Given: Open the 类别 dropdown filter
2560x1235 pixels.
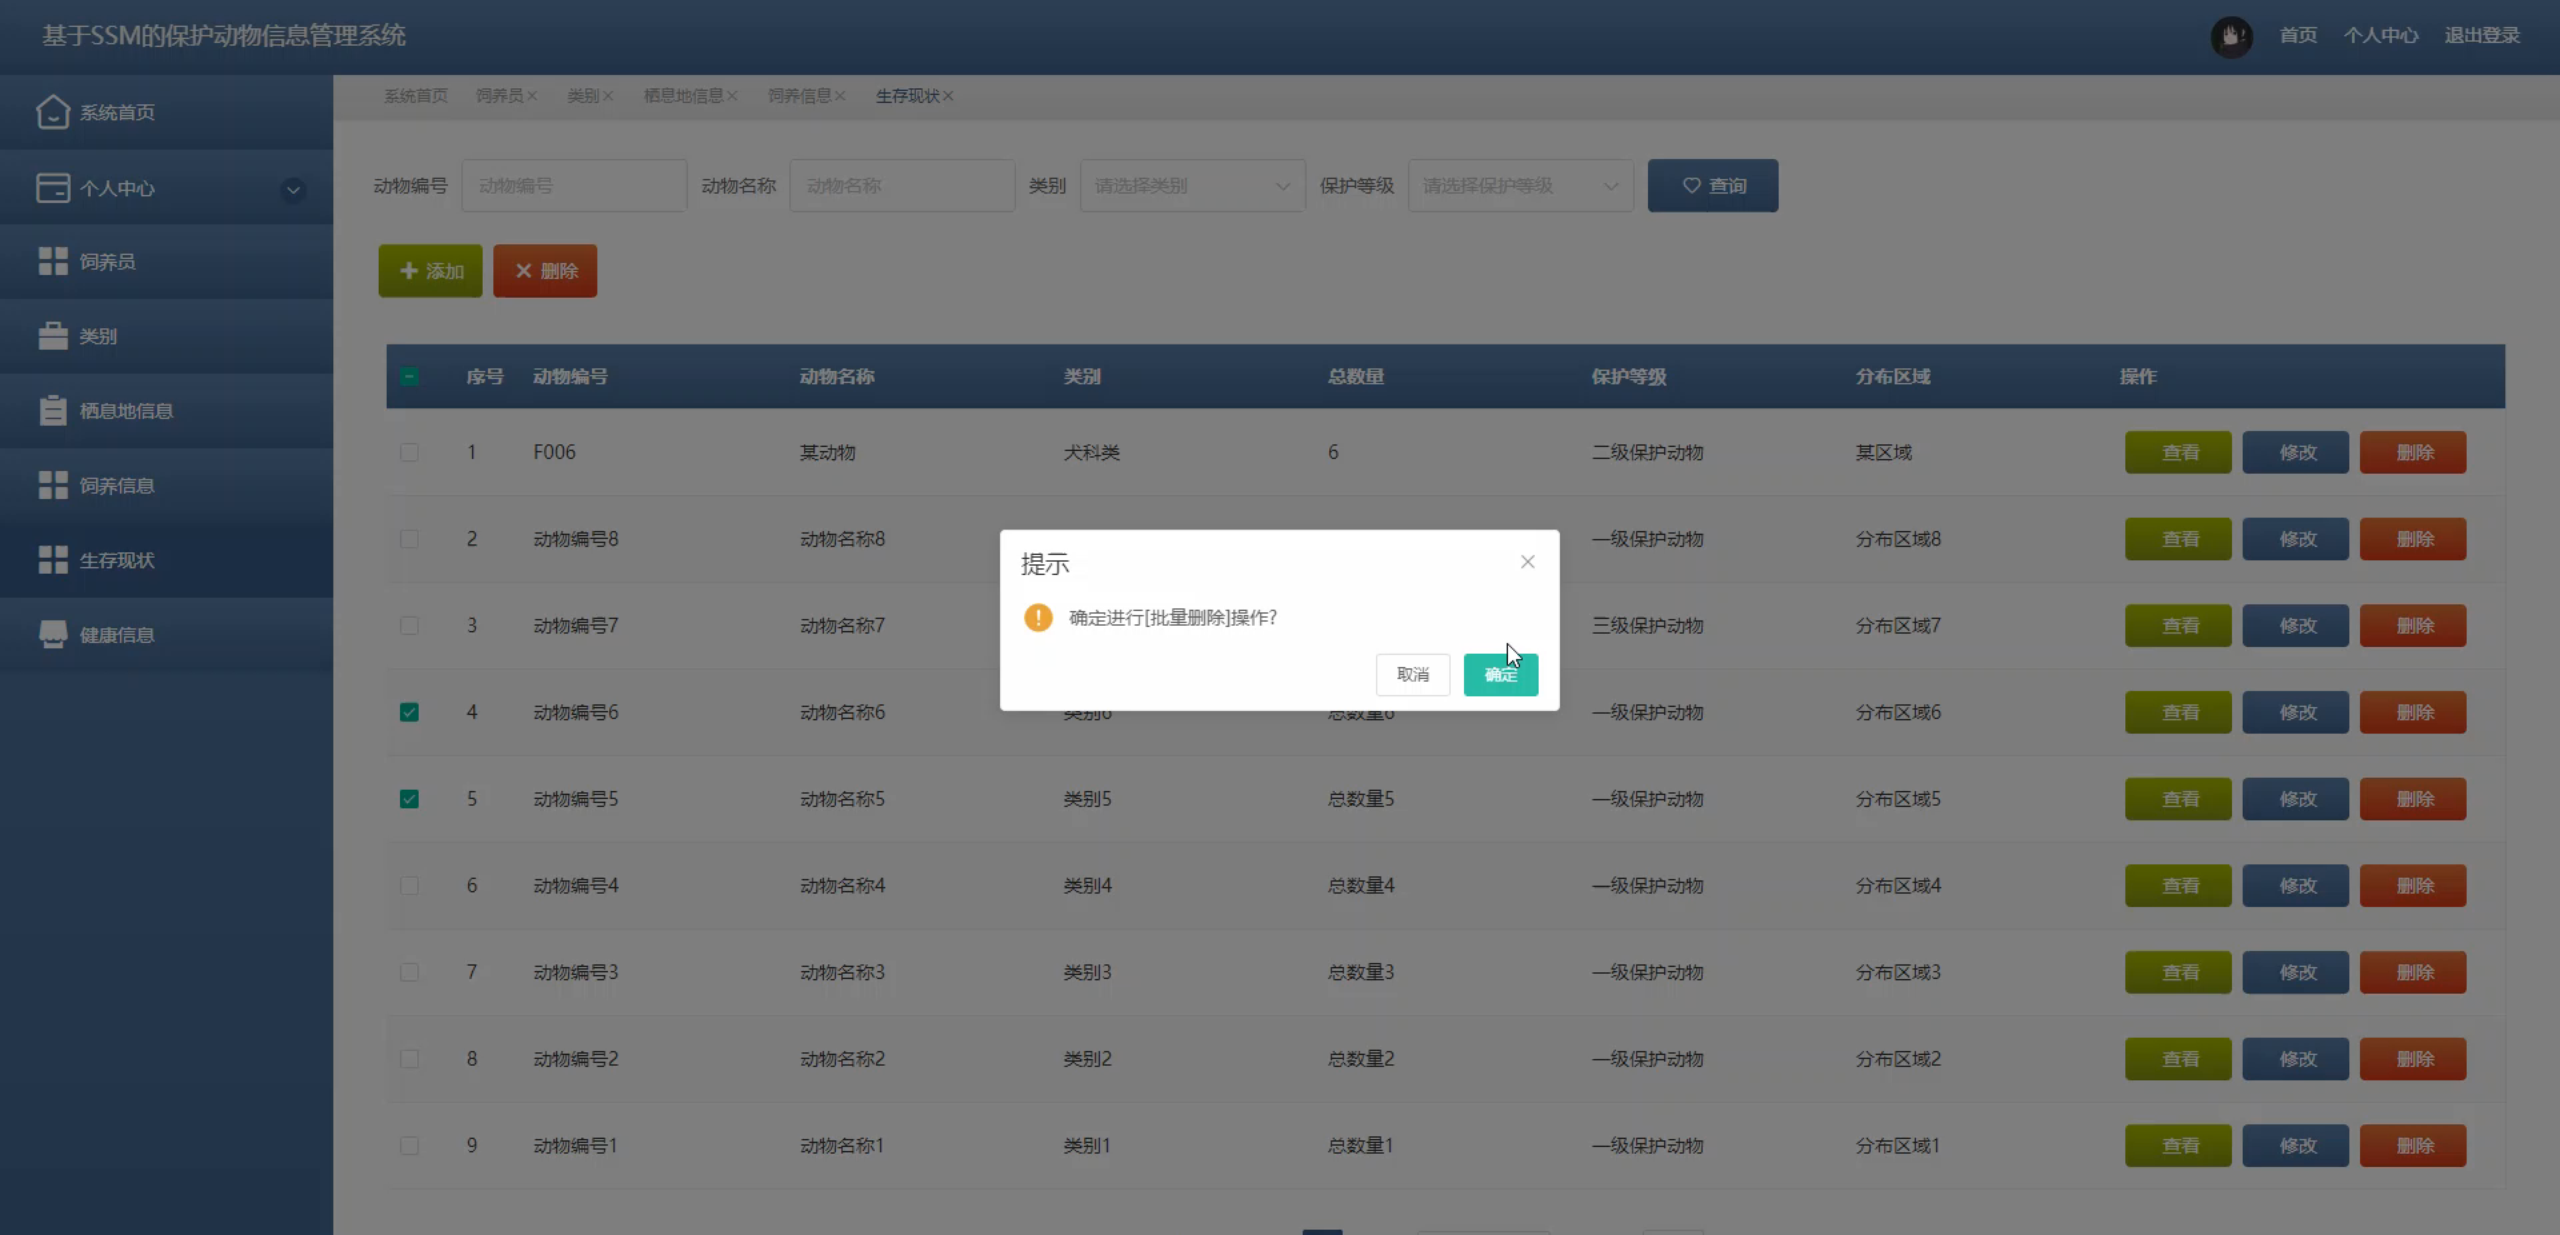Looking at the screenshot, I should click(x=1191, y=186).
